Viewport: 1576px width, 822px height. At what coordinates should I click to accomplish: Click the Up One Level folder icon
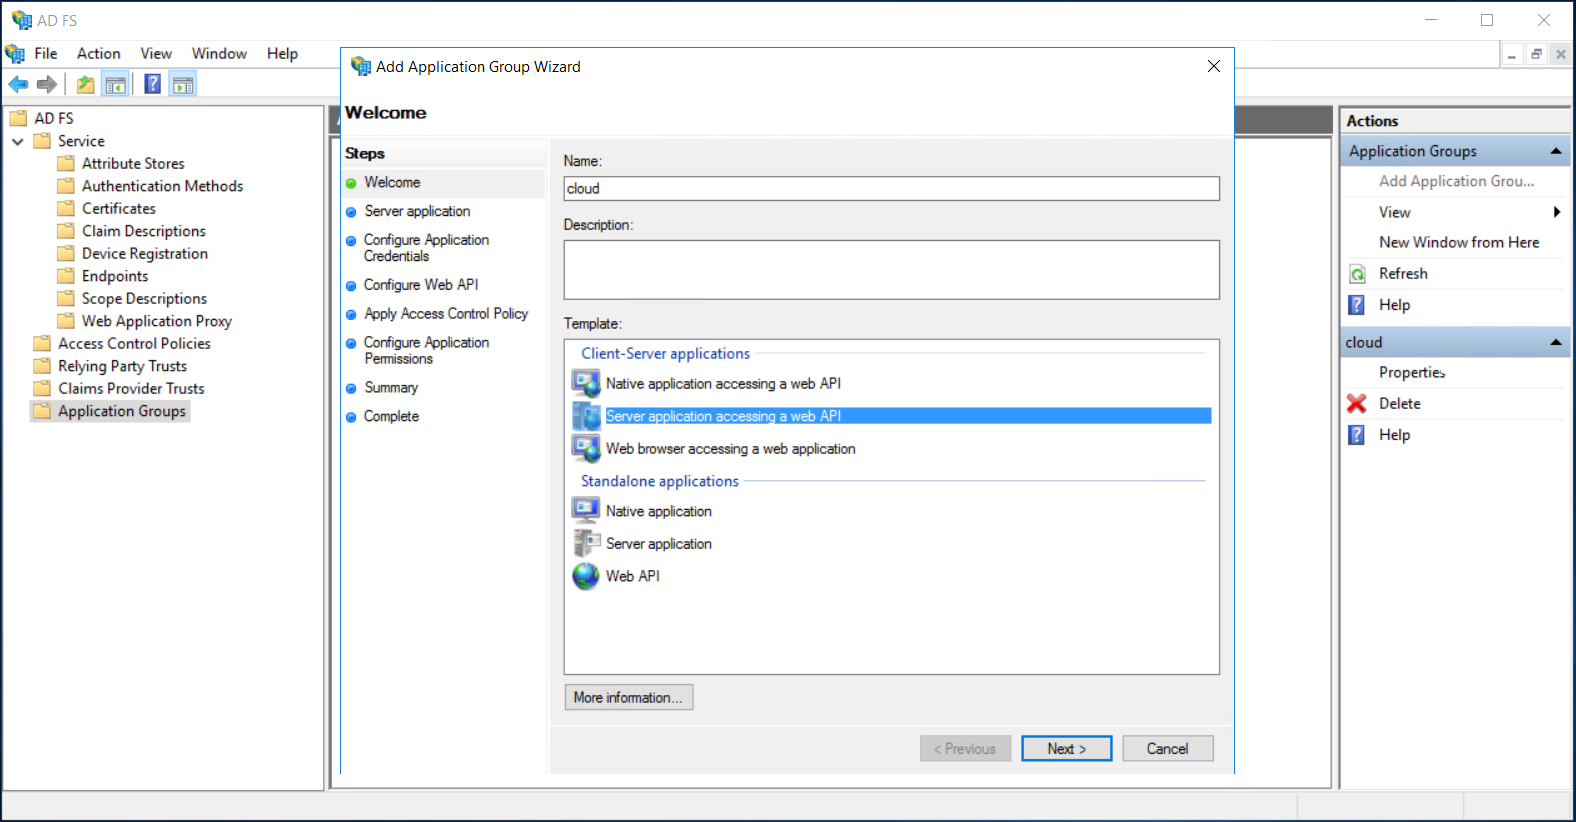click(86, 85)
